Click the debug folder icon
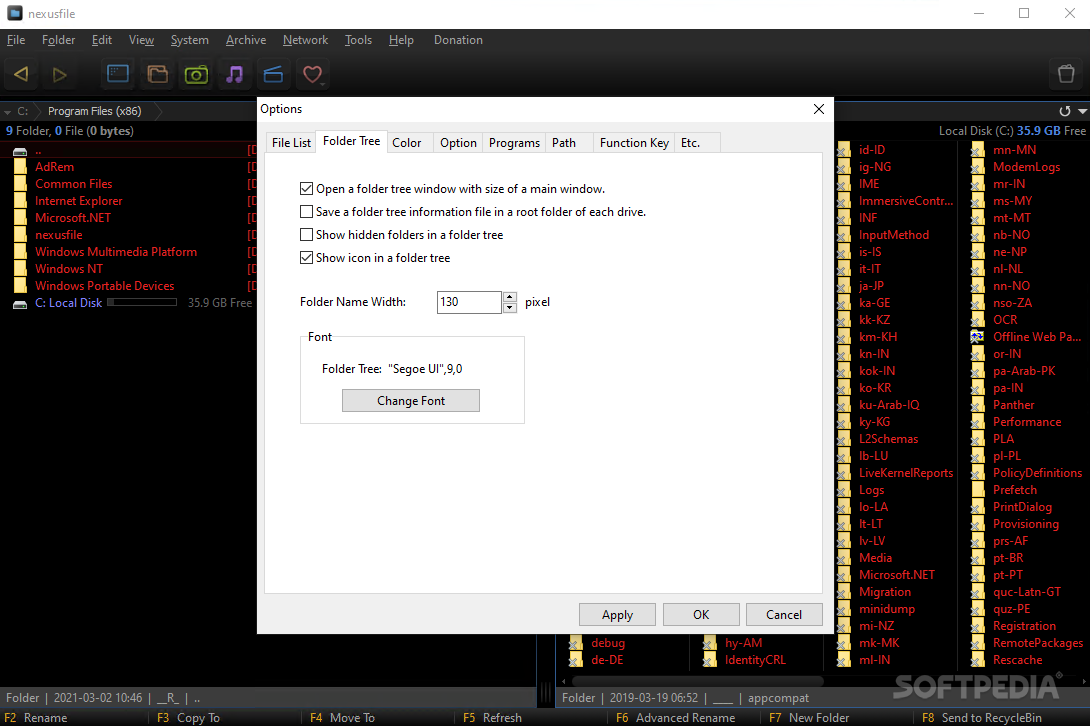 pos(576,643)
